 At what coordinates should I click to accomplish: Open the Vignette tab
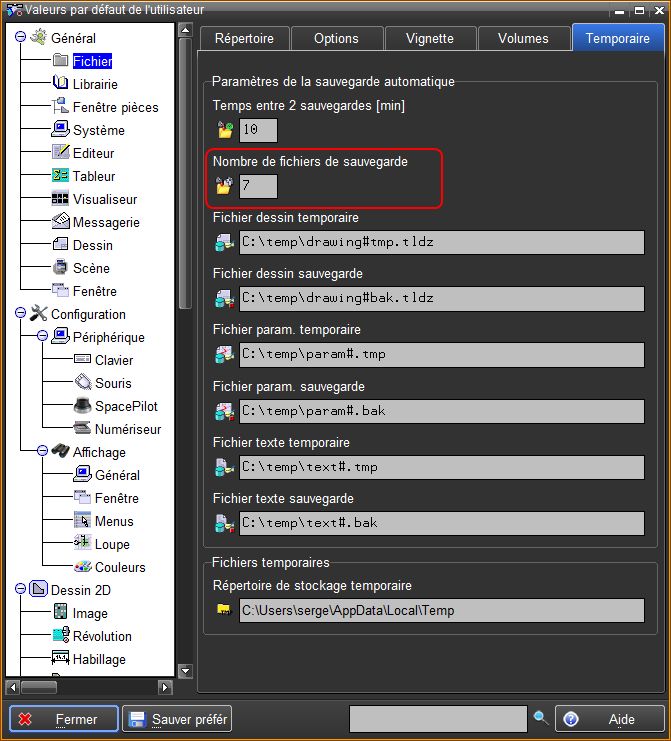429,38
